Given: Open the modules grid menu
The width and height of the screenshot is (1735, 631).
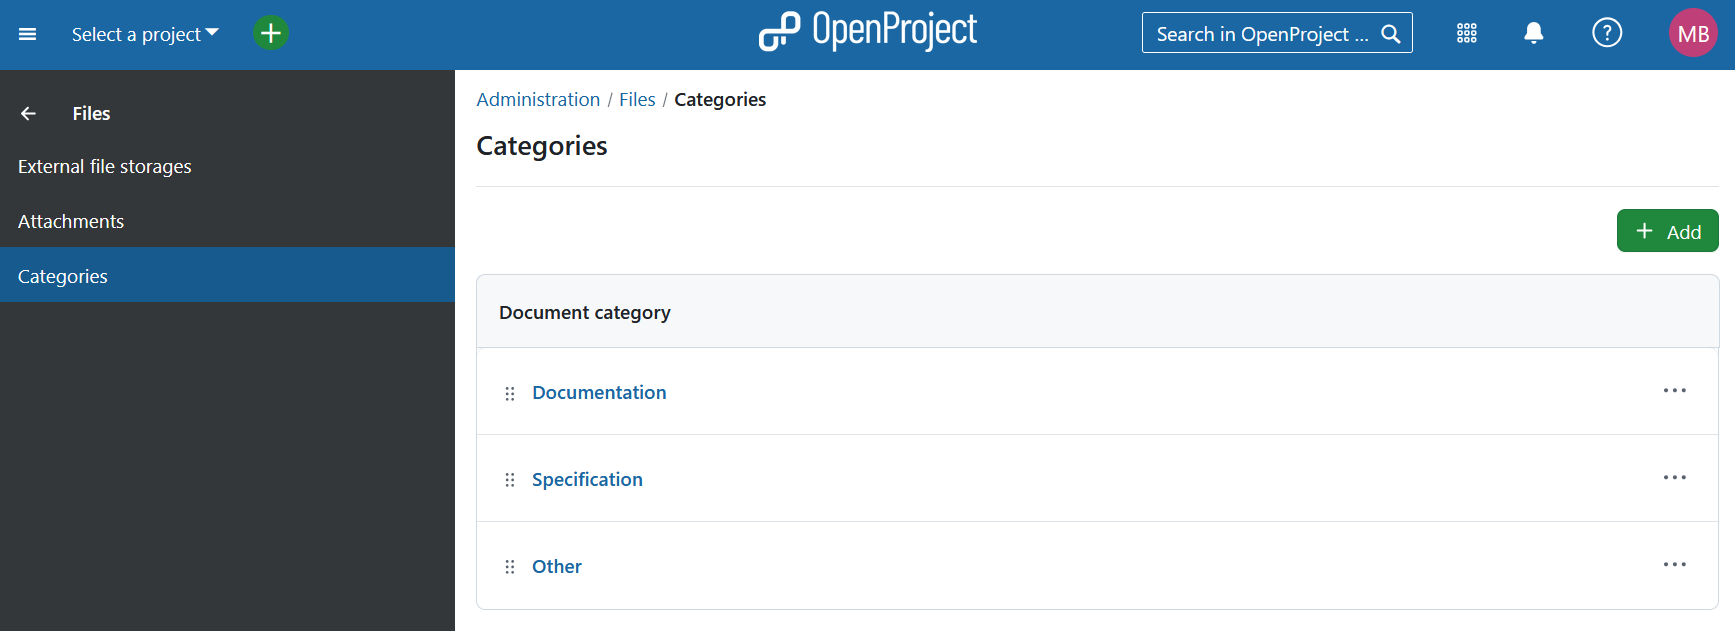Looking at the screenshot, I should 1466,34.
